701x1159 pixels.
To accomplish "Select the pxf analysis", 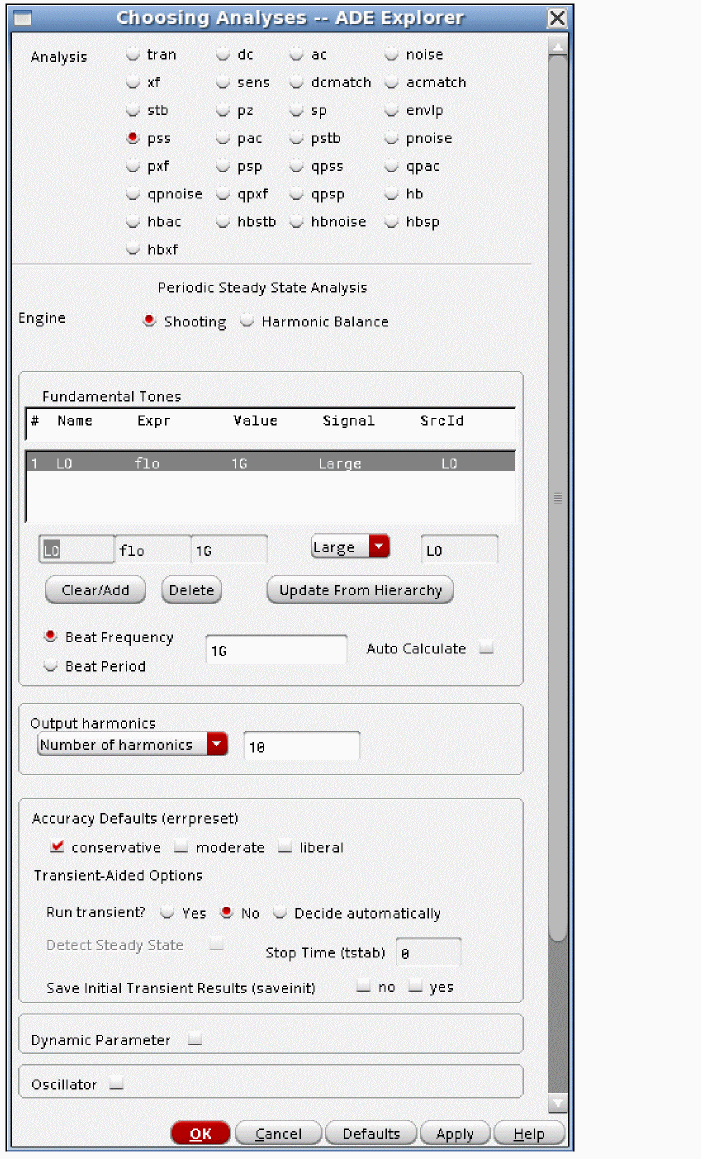I will pyautogui.click(x=133, y=166).
